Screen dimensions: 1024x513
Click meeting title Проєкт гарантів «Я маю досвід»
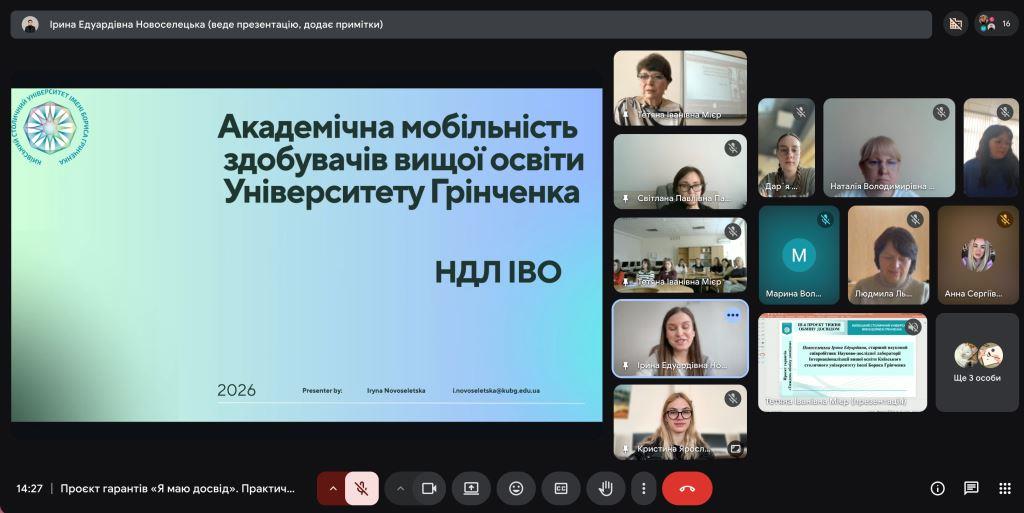pyautogui.click(x=178, y=488)
